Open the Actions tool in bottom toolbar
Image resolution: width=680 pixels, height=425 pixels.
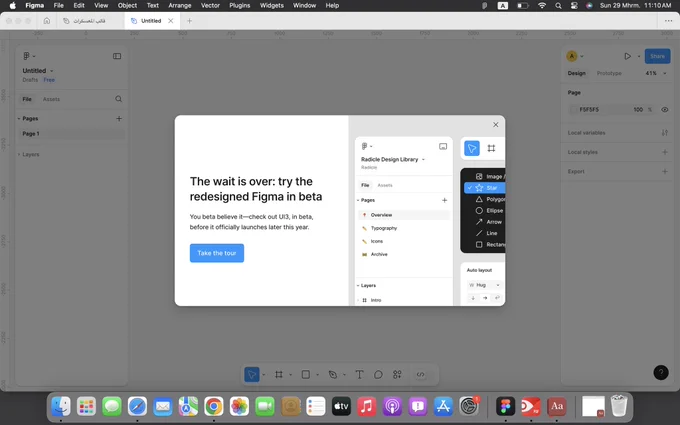tap(397, 374)
